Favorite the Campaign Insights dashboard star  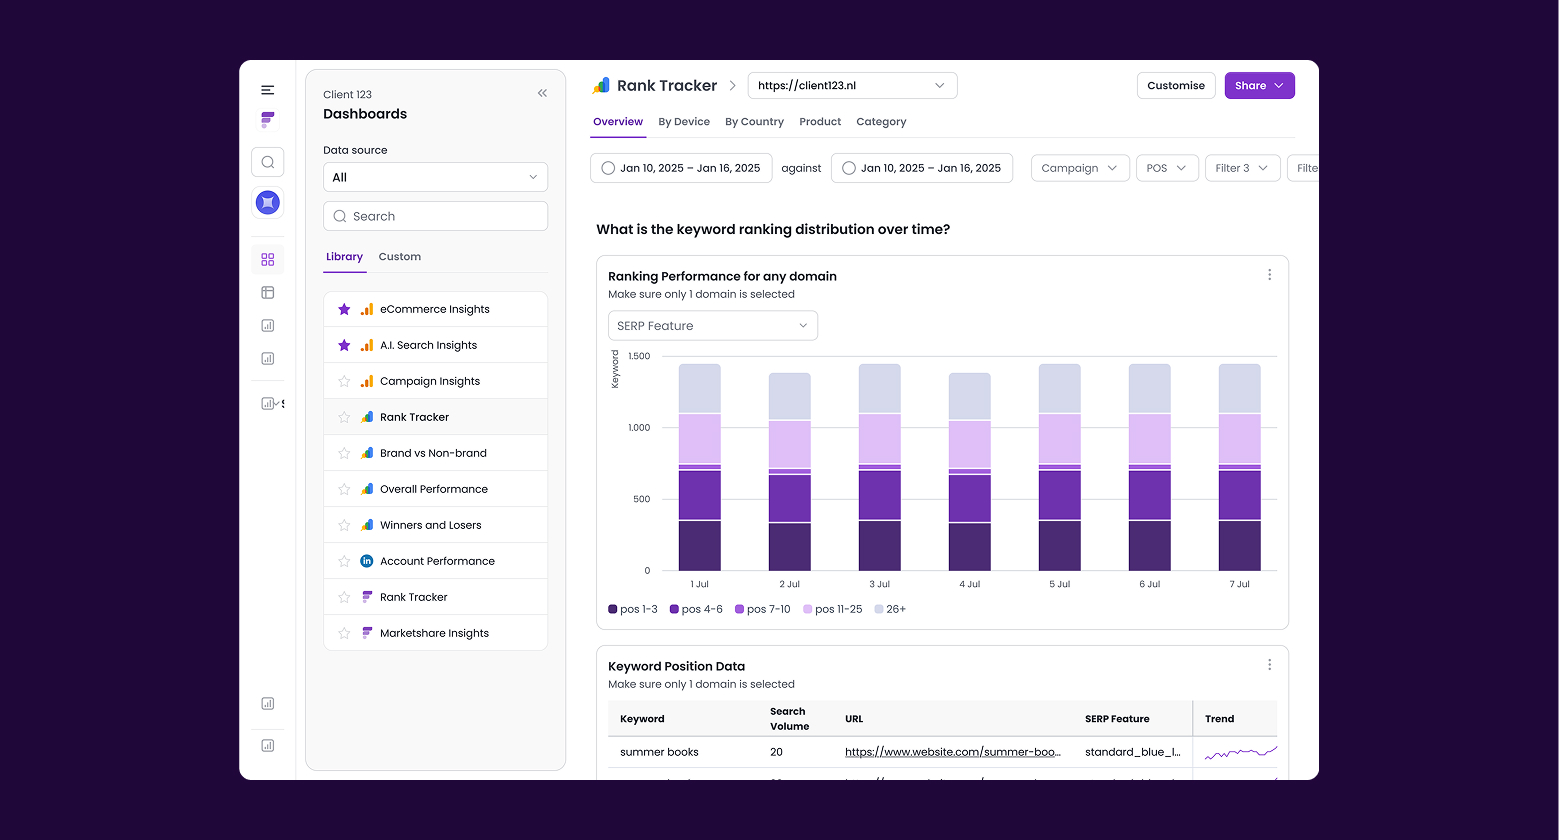tap(344, 380)
